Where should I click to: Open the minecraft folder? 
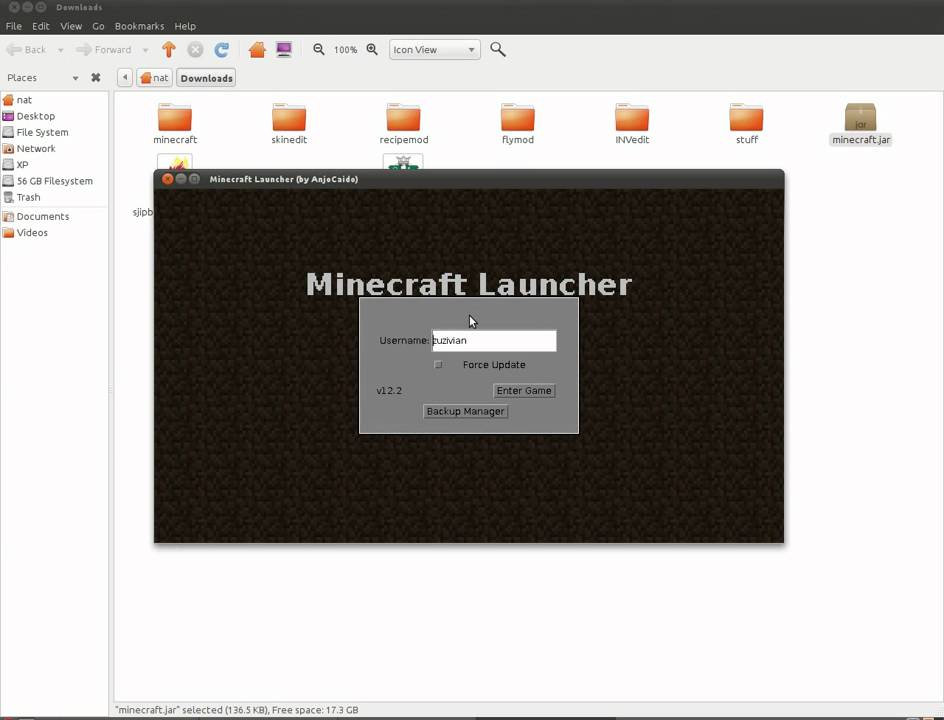(x=175, y=124)
